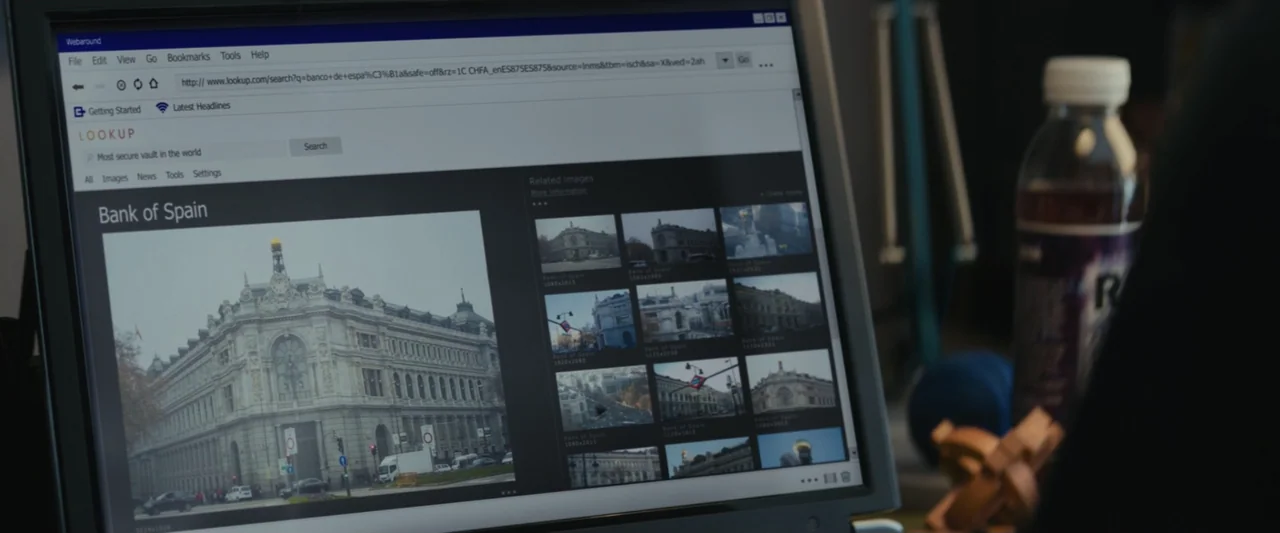Select the golden dome on blue sky thumbnail
Viewport: 1280px width, 533px height.
802,448
